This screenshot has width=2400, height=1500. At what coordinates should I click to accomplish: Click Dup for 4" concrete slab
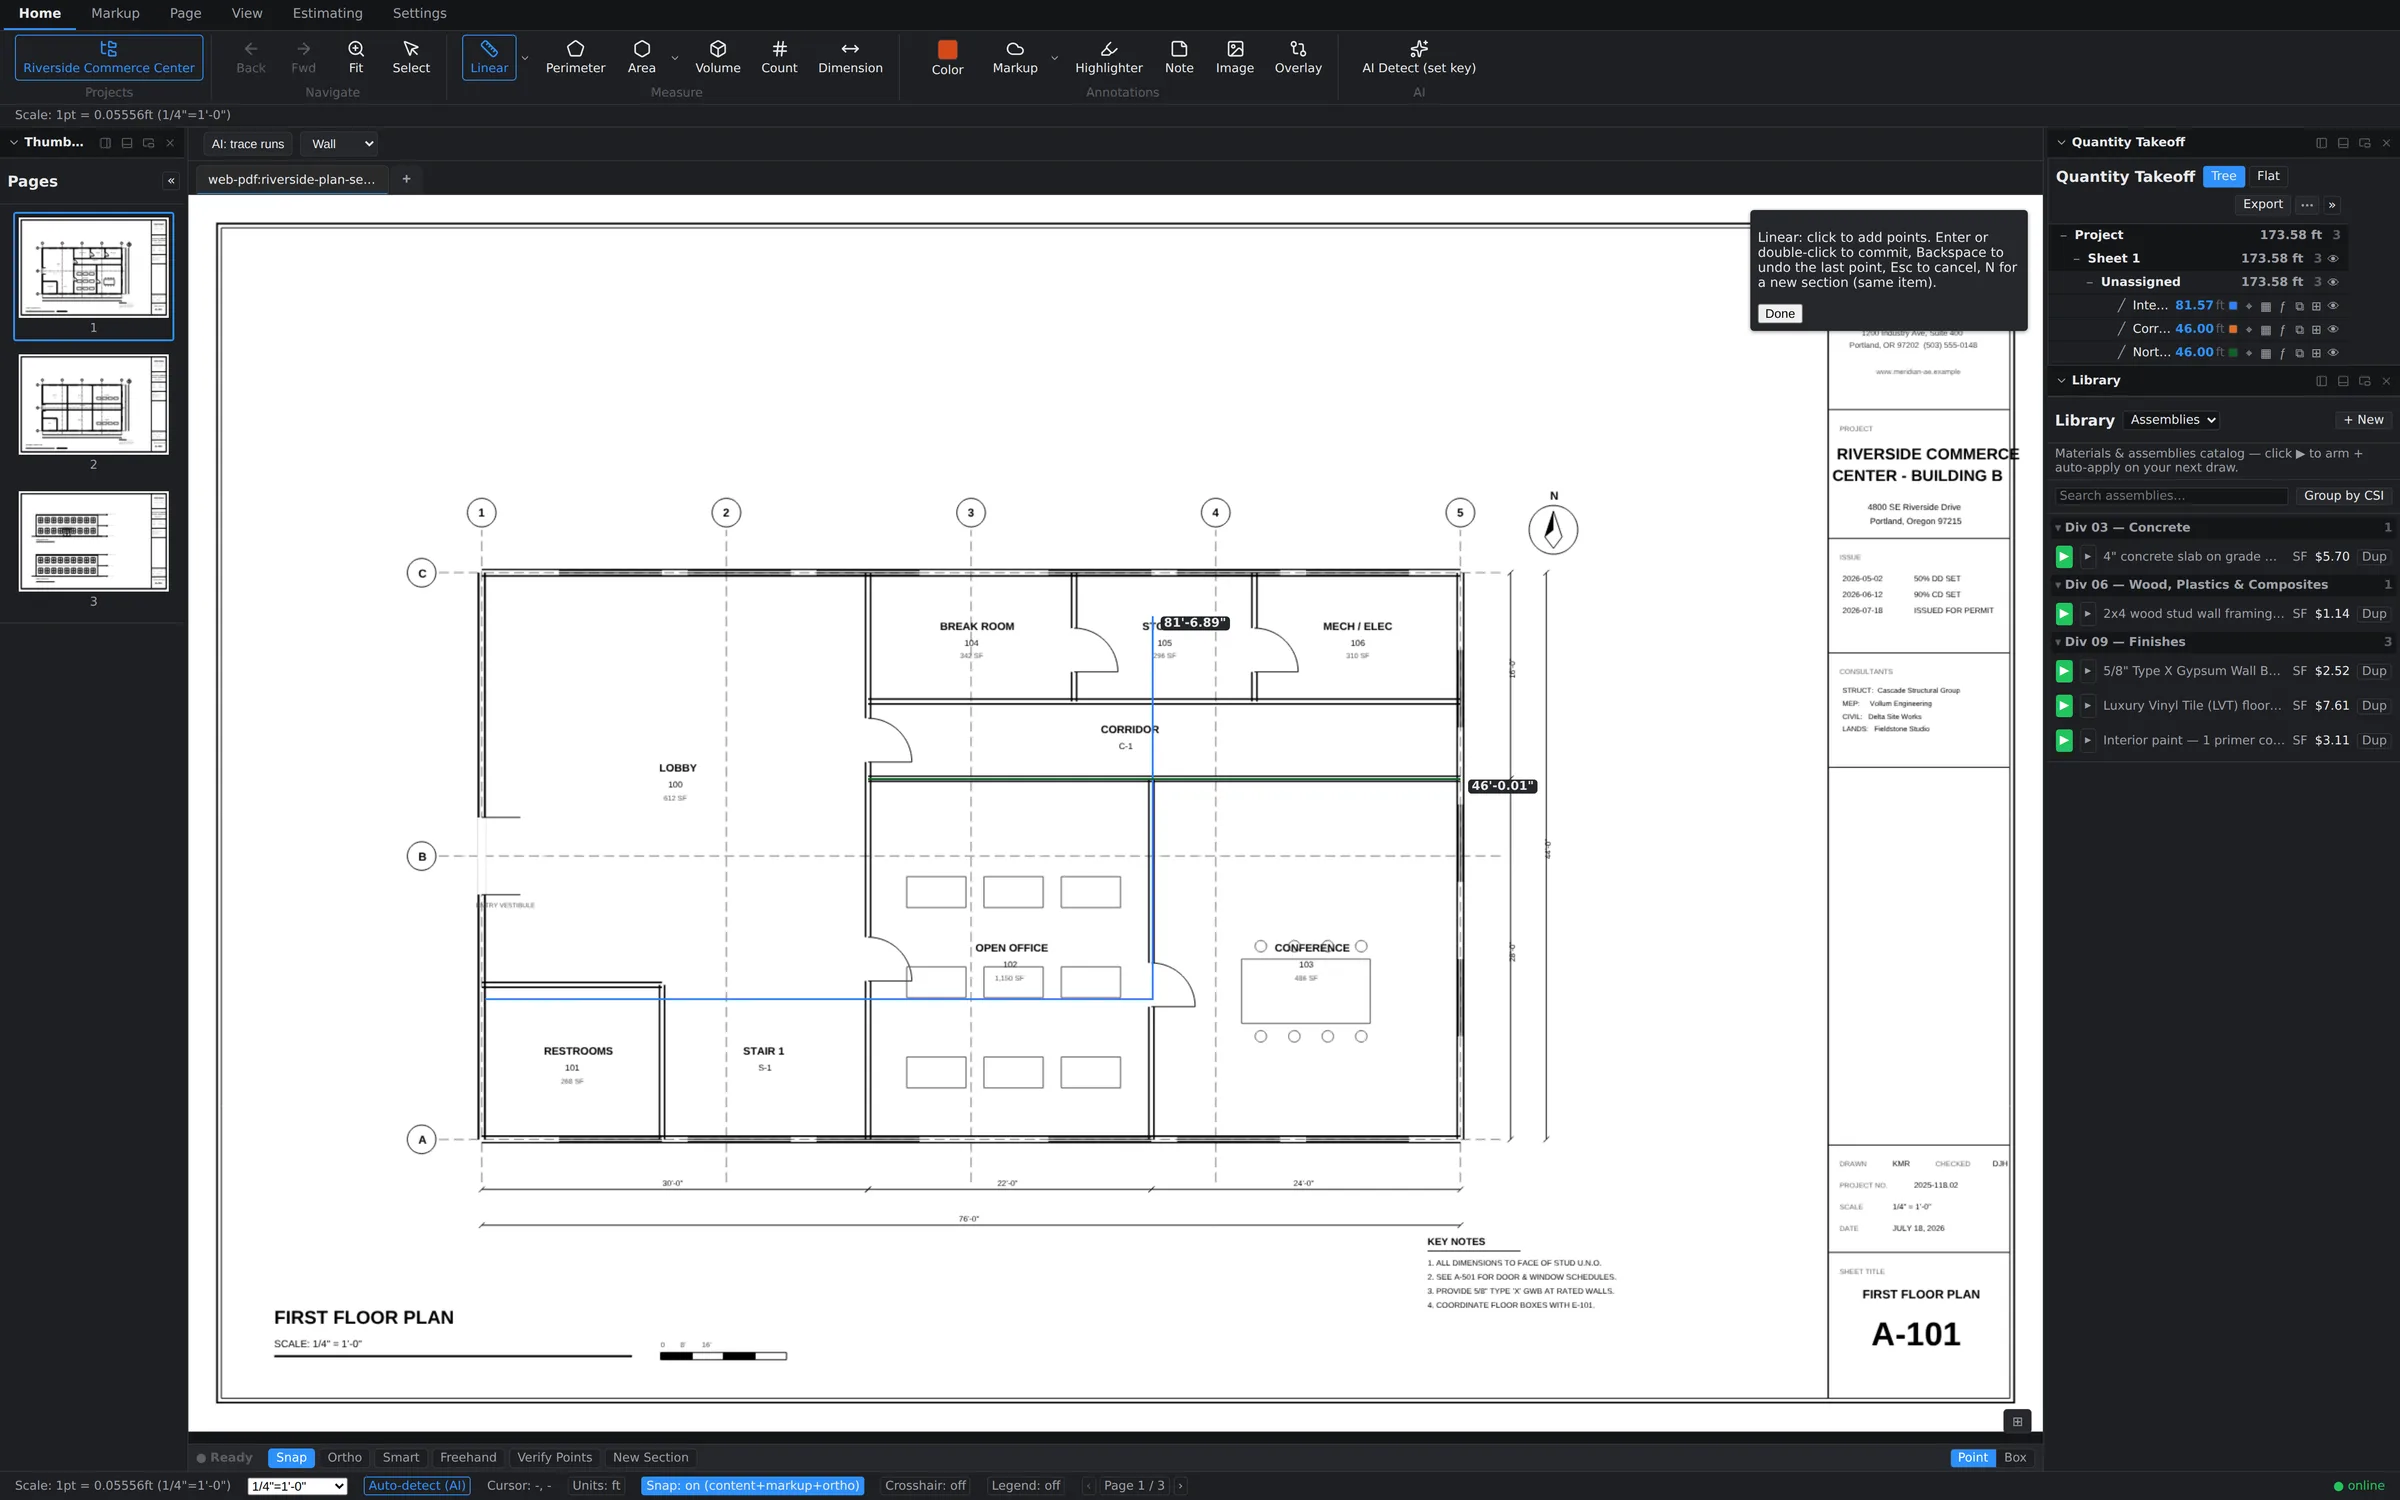pos(2373,557)
